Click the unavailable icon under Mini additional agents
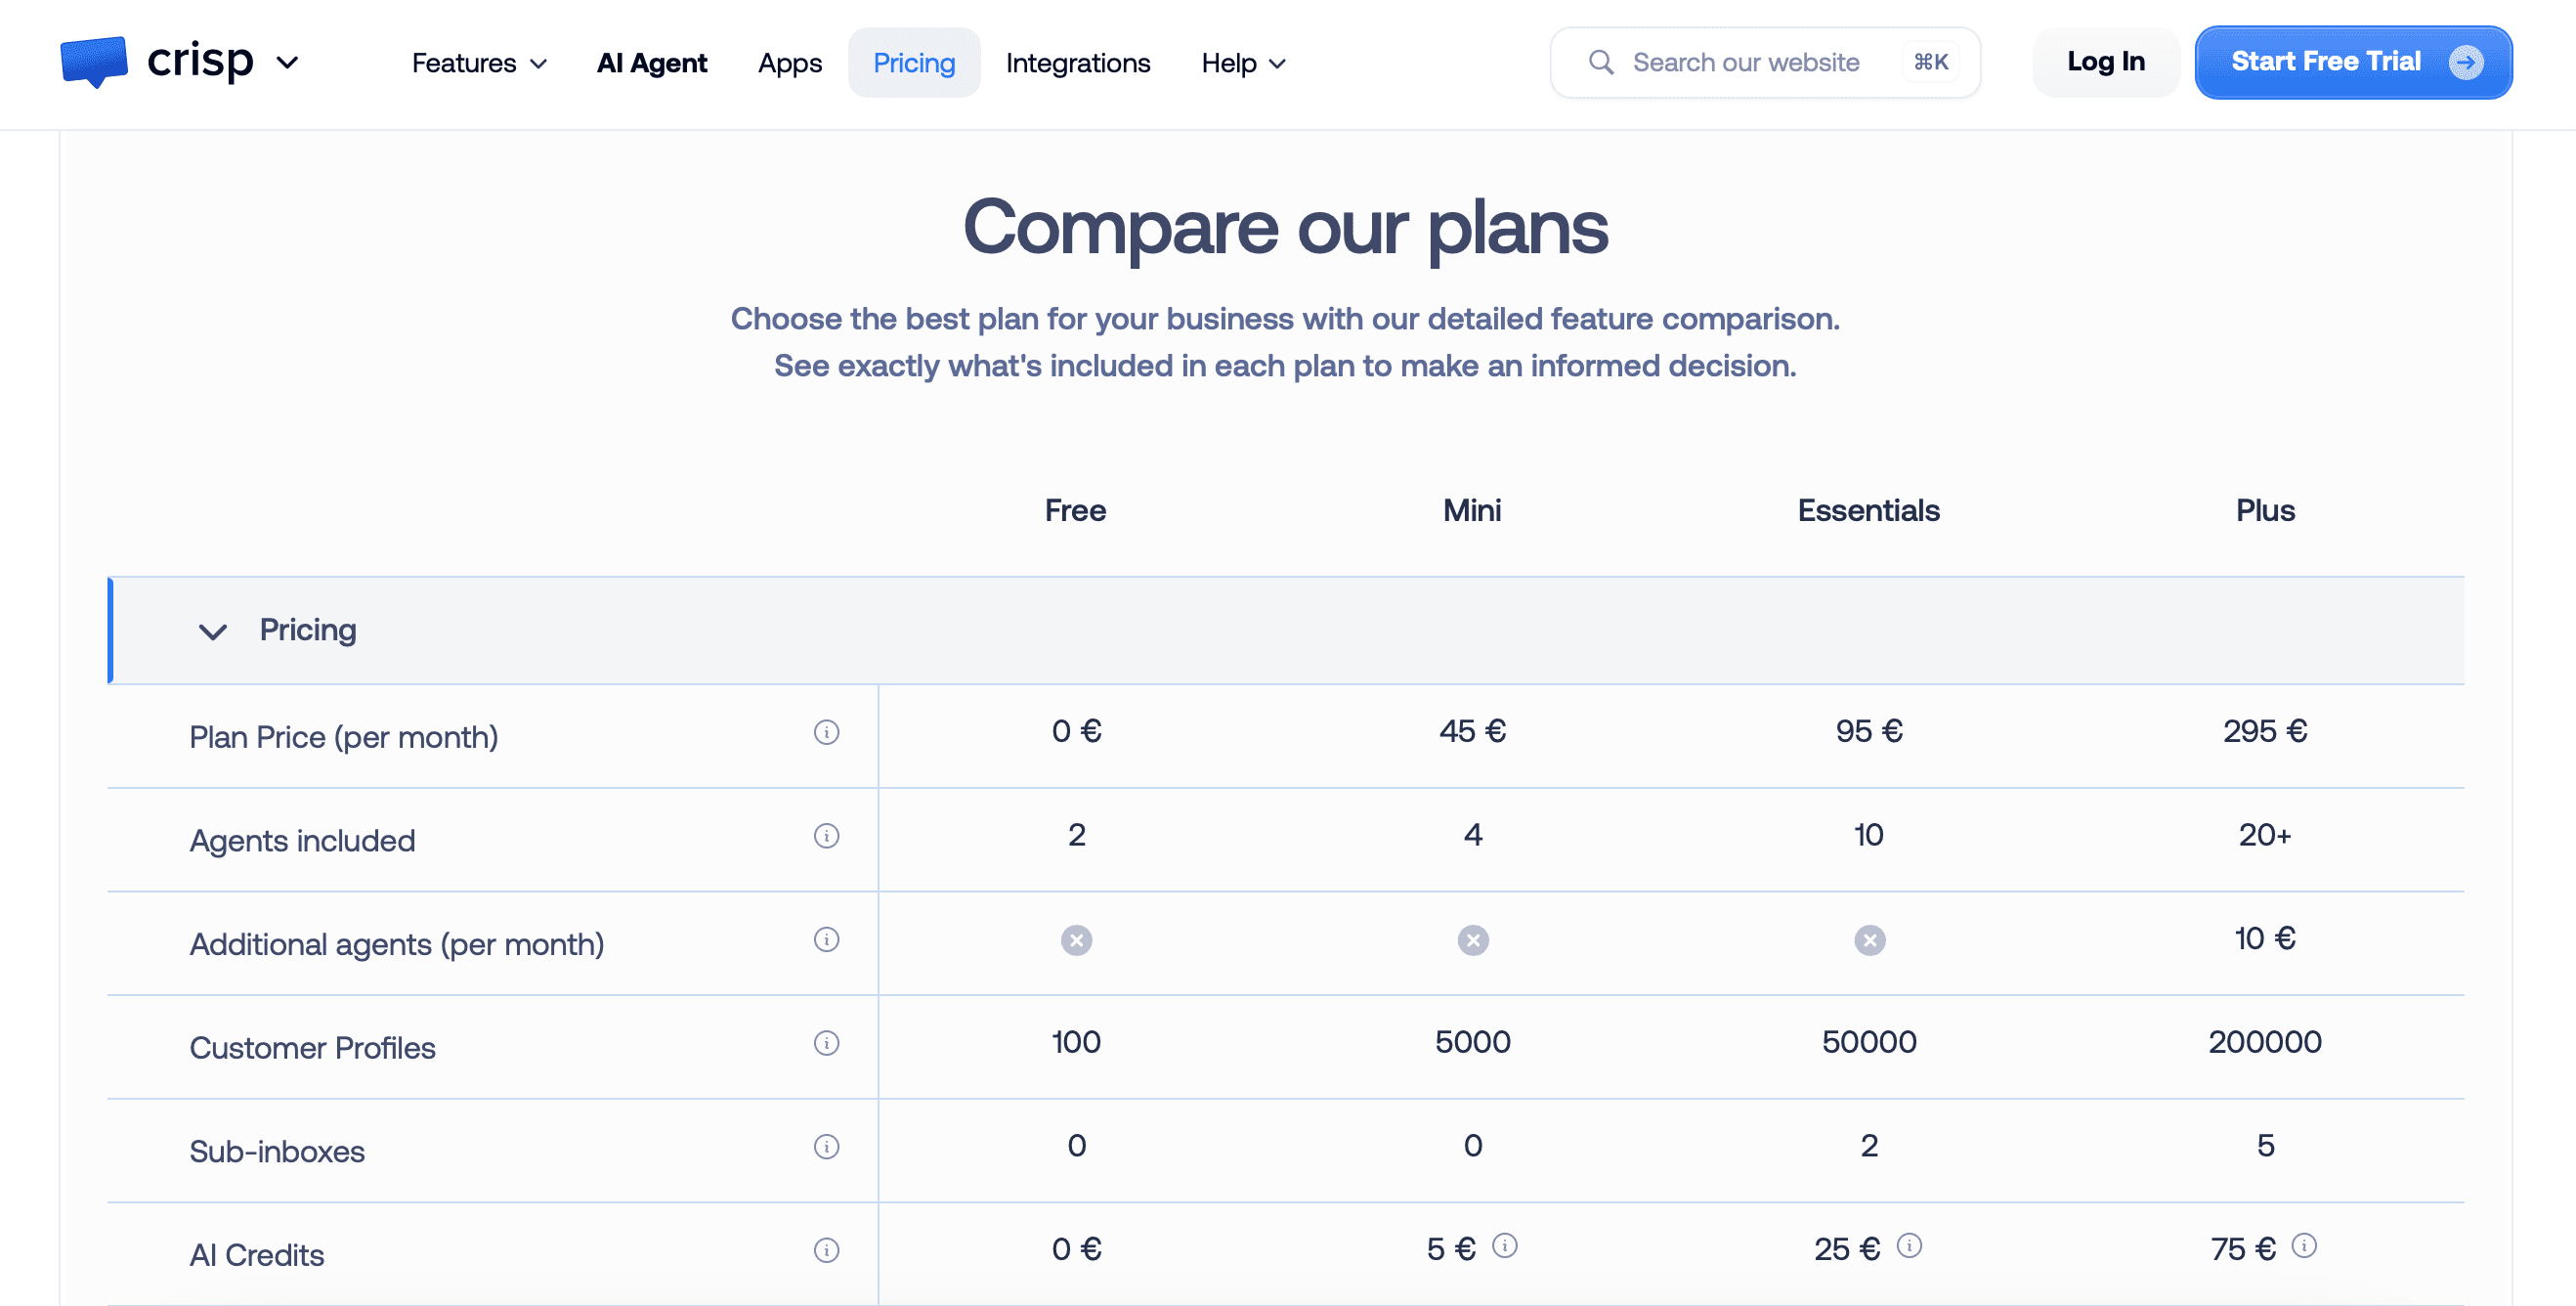 point(1472,940)
